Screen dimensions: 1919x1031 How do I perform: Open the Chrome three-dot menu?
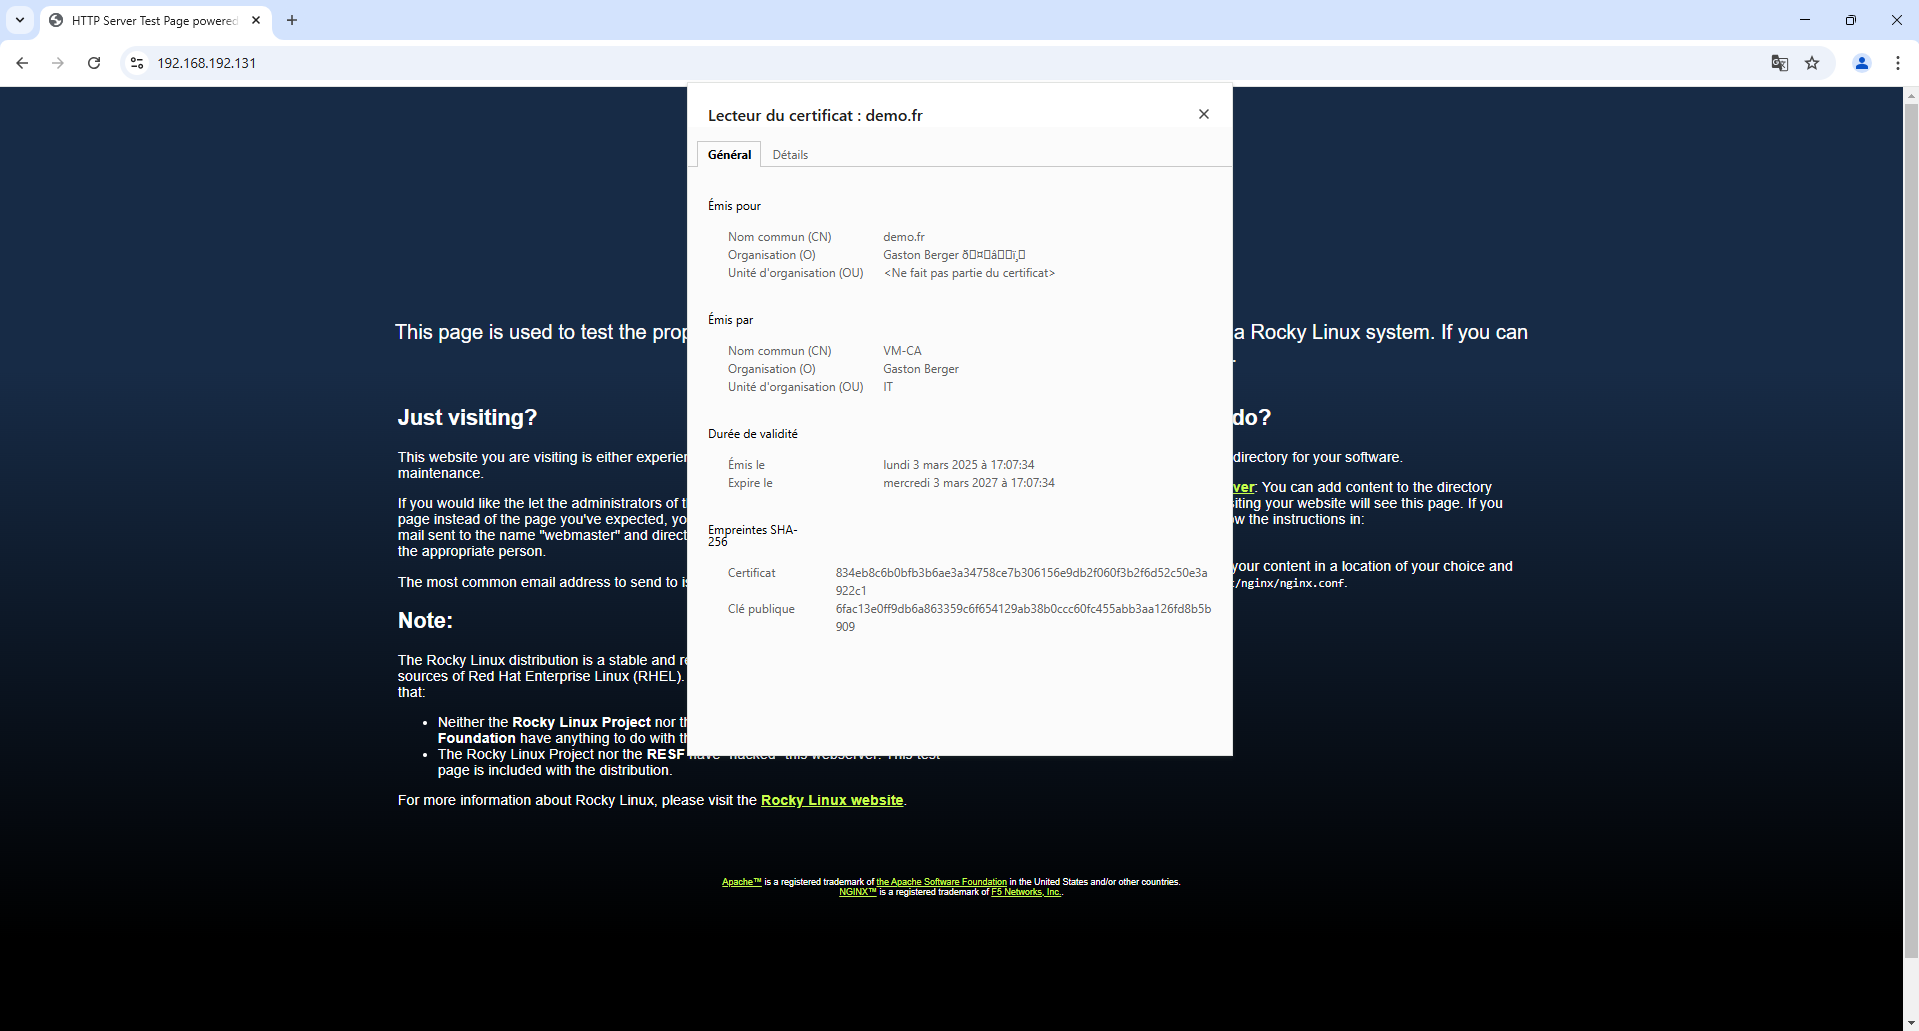[1898, 63]
